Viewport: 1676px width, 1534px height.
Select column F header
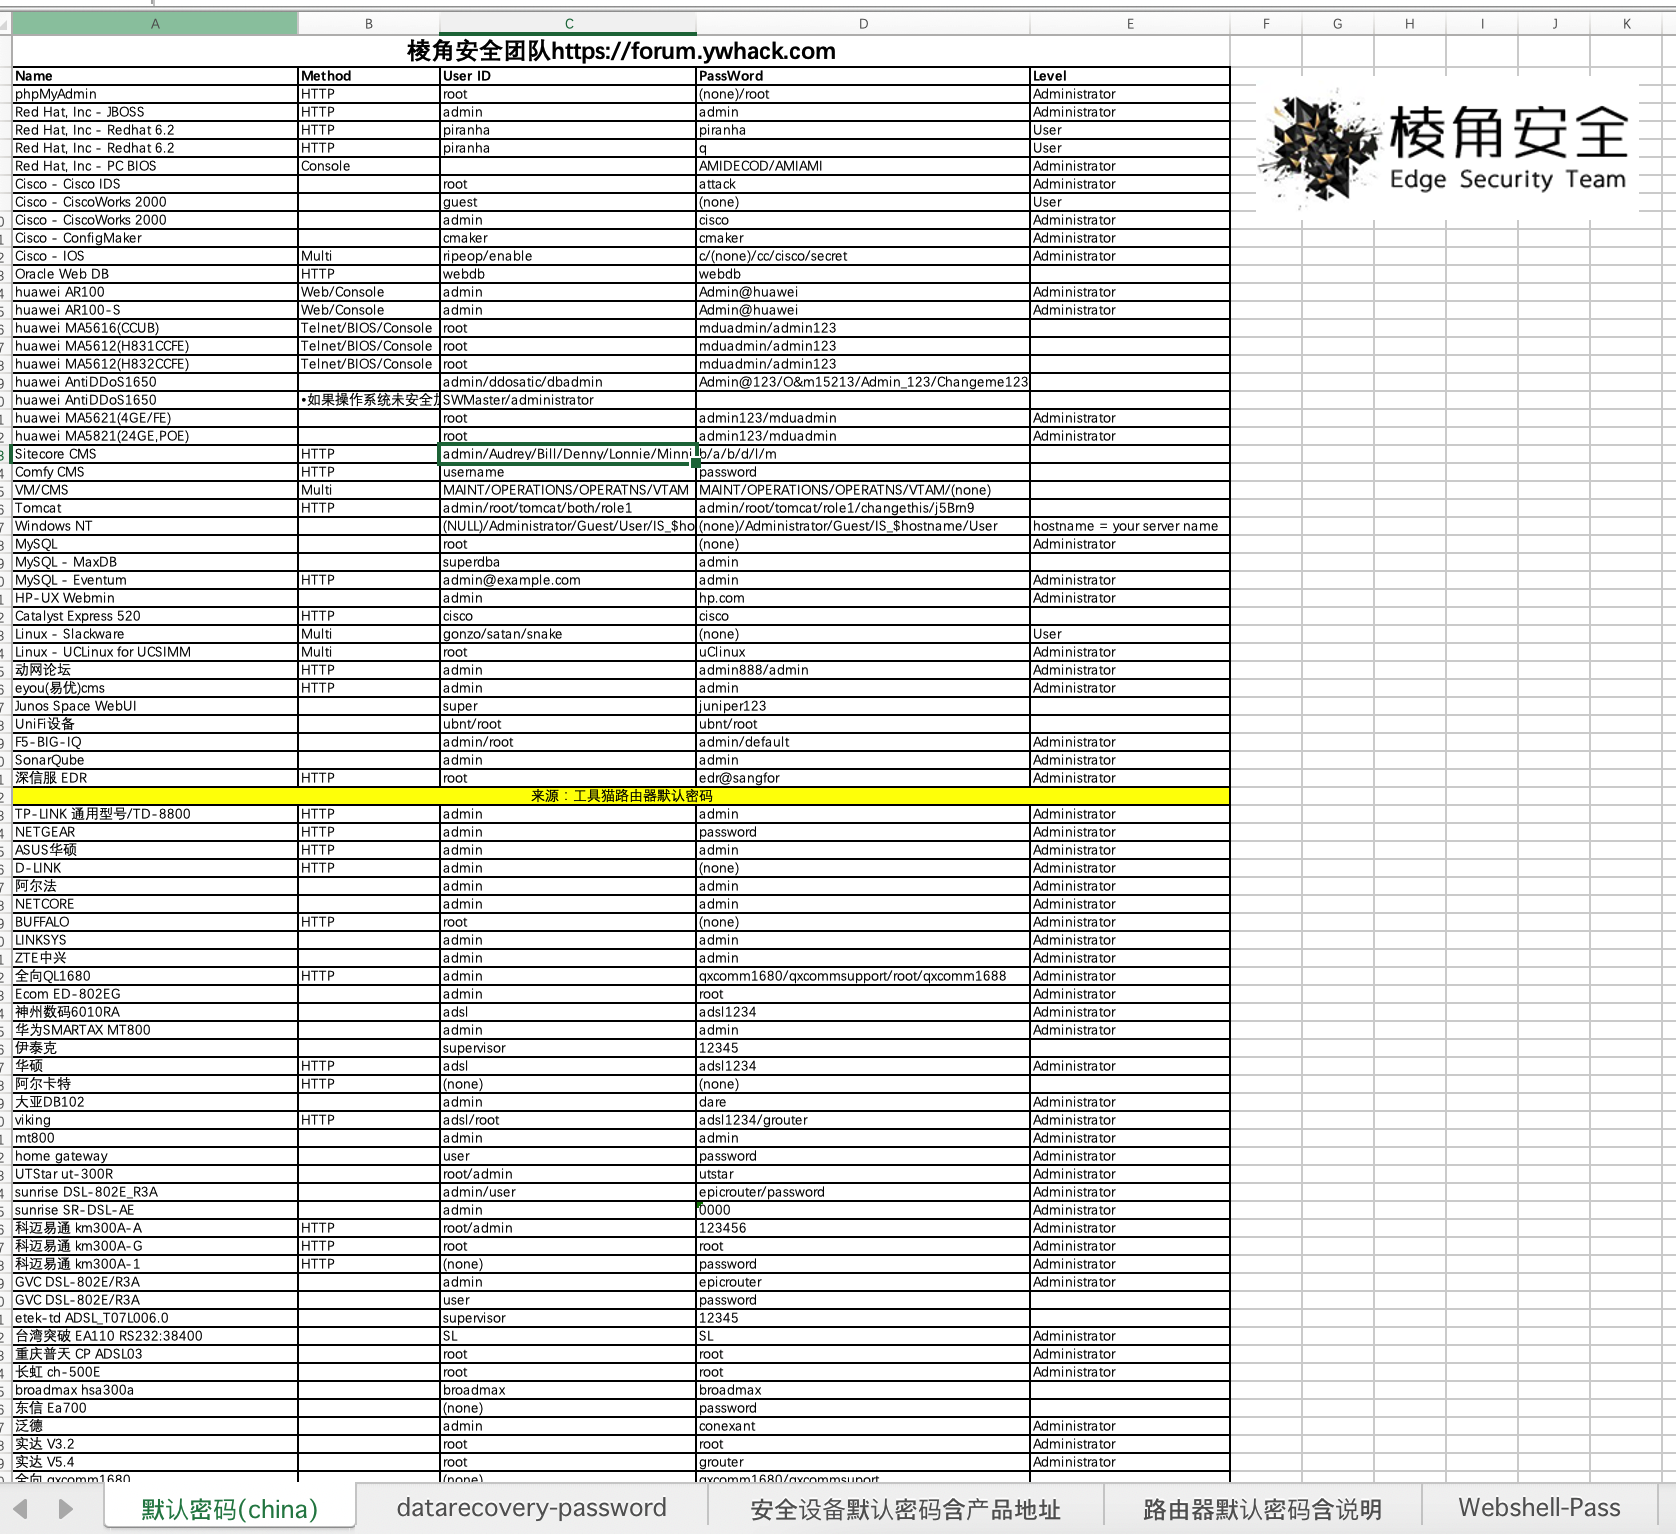(1266, 24)
